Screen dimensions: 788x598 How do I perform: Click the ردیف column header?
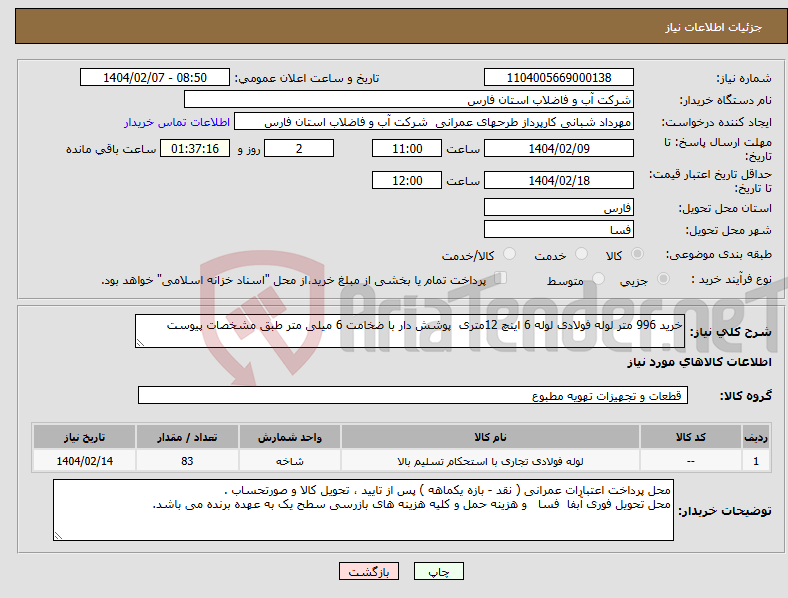pyautogui.click(x=756, y=437)
